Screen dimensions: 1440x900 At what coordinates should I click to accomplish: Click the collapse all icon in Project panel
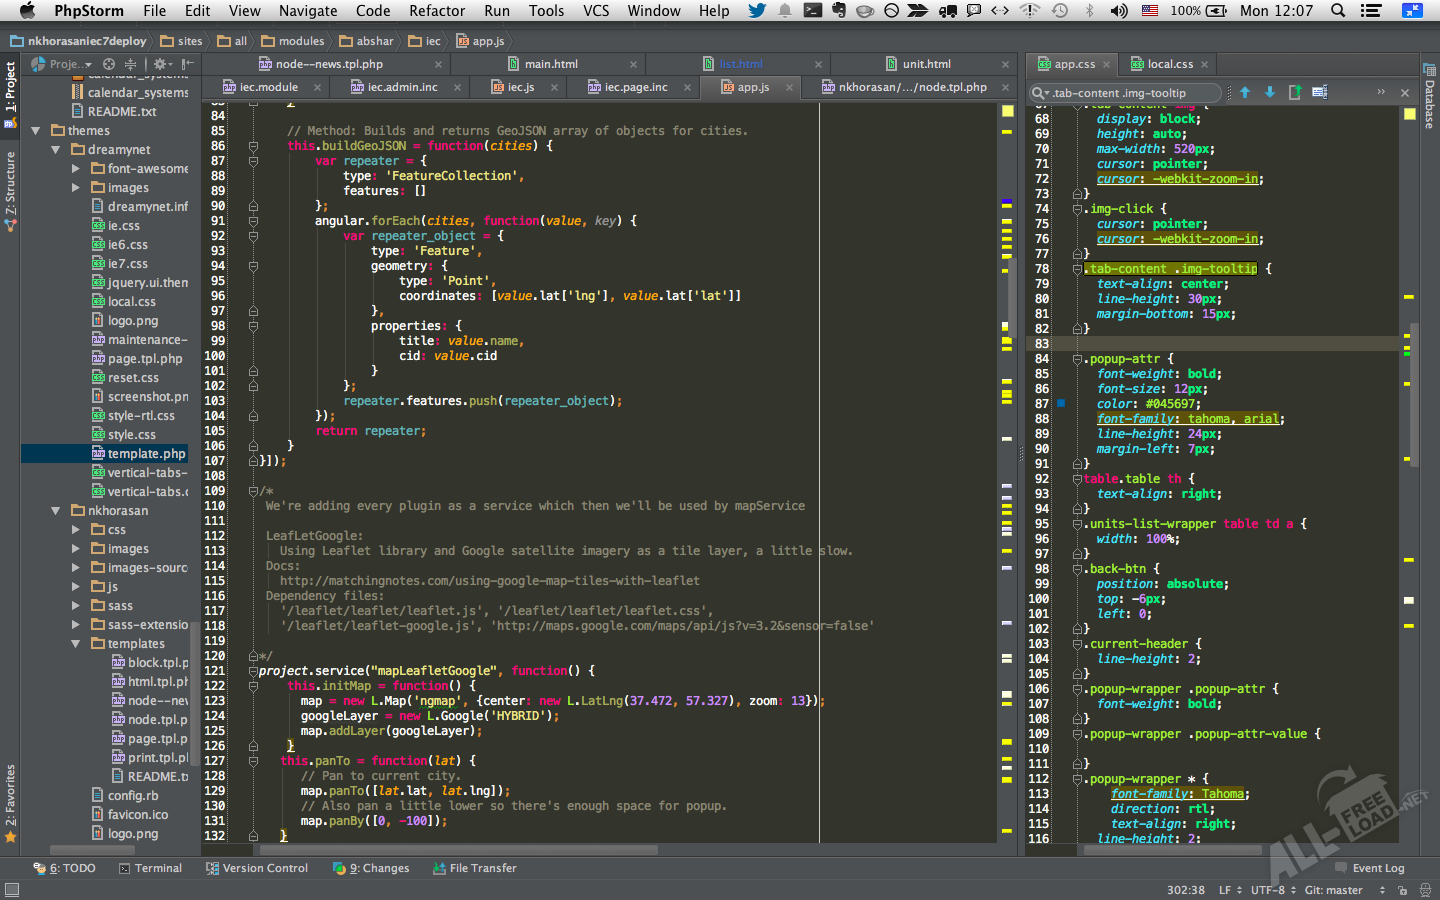(130, 64)
